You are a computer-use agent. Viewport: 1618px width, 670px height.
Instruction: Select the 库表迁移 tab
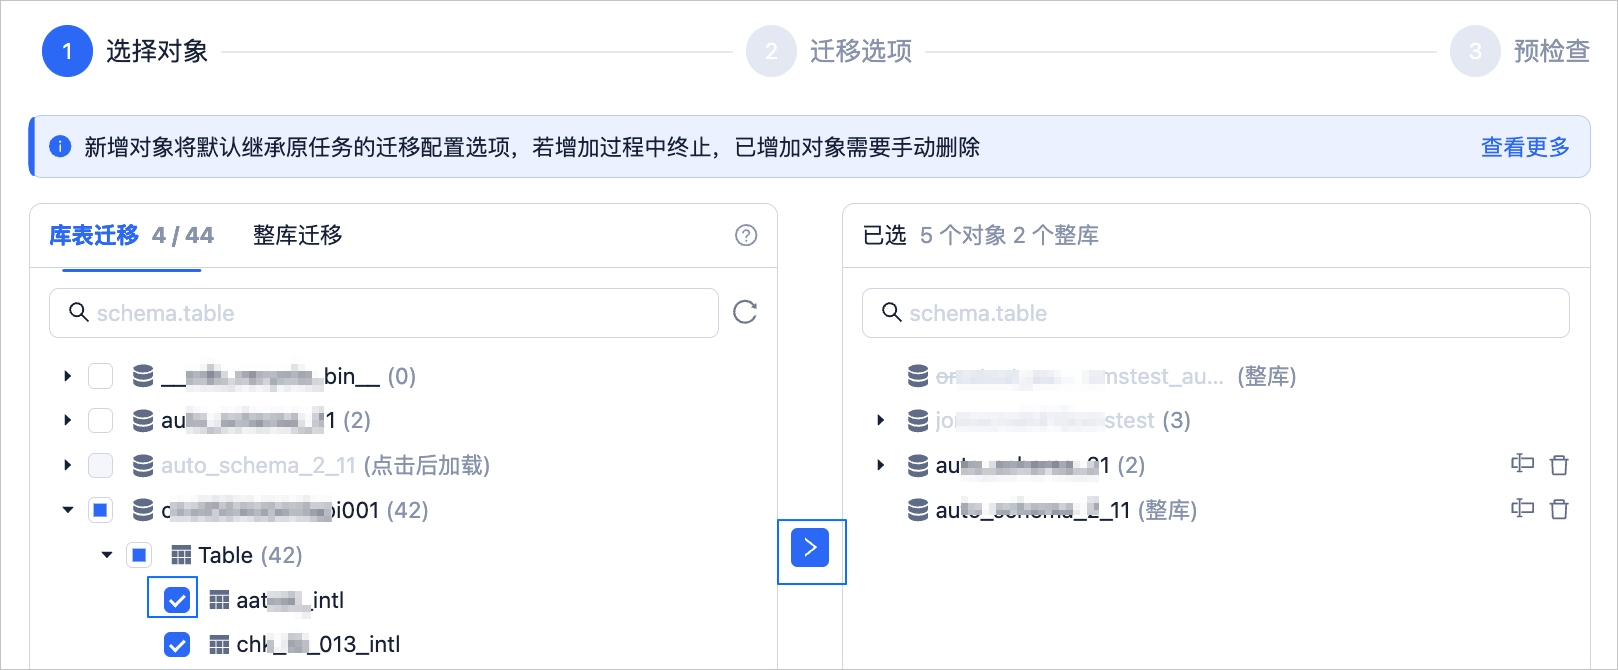[94, 235]
